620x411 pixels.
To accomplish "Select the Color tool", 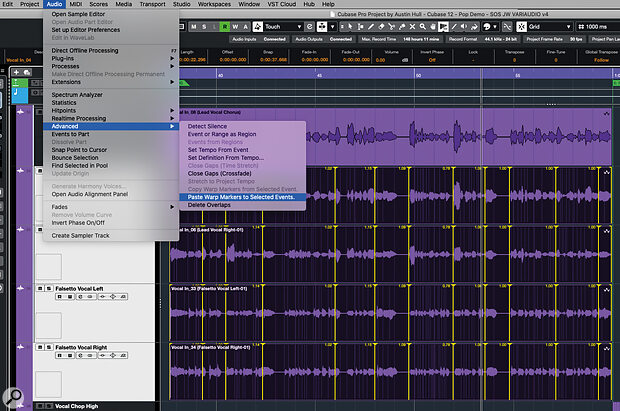I will click(x=474, y=27).
